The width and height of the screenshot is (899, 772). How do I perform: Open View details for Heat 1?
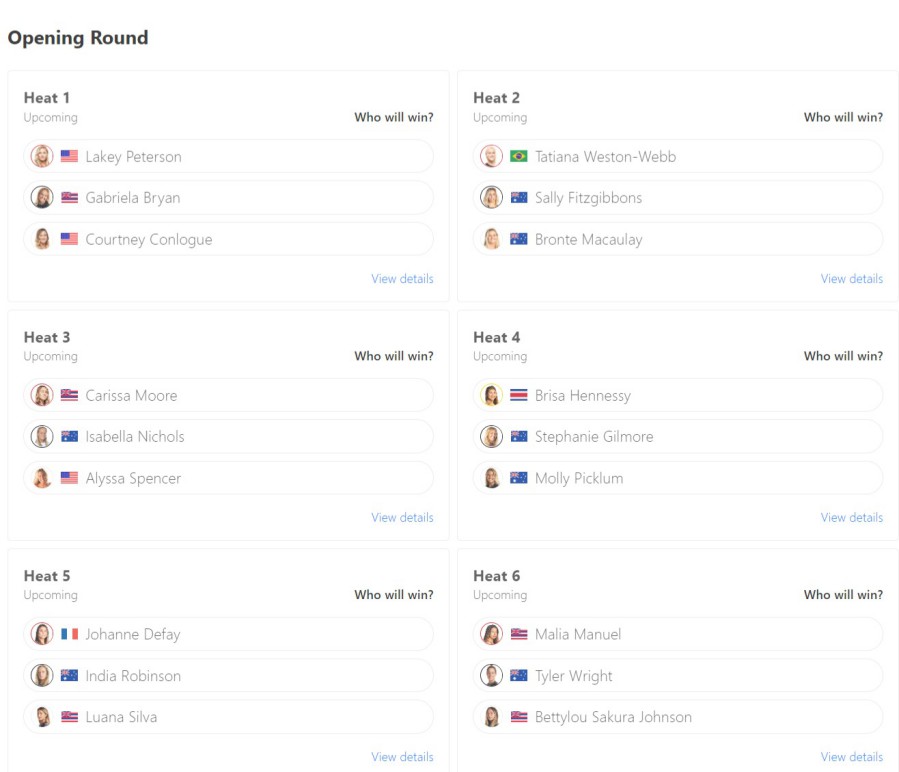pos(402,279)
